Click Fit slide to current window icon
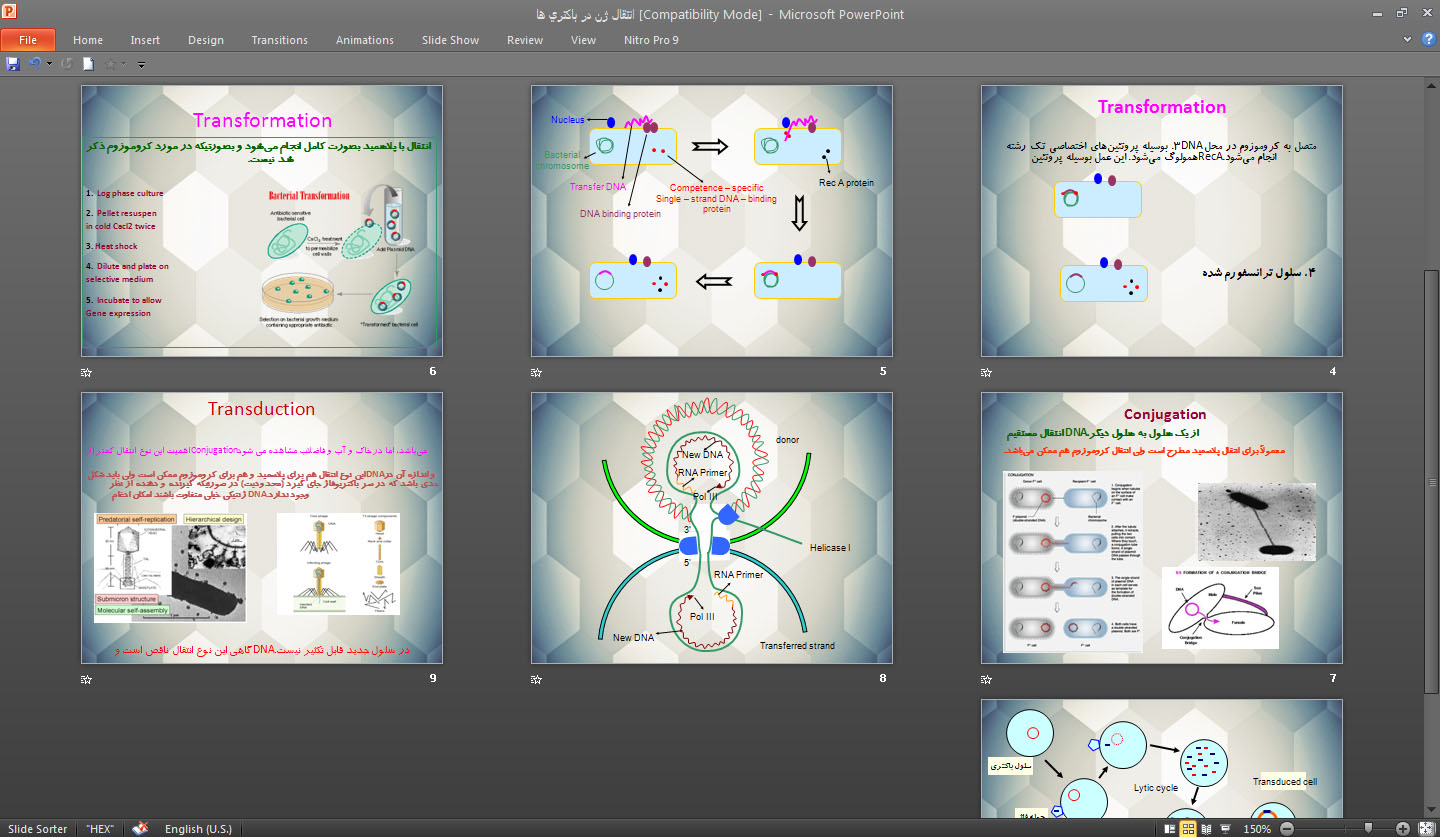1440x837 pixels. pos(1424,829)
